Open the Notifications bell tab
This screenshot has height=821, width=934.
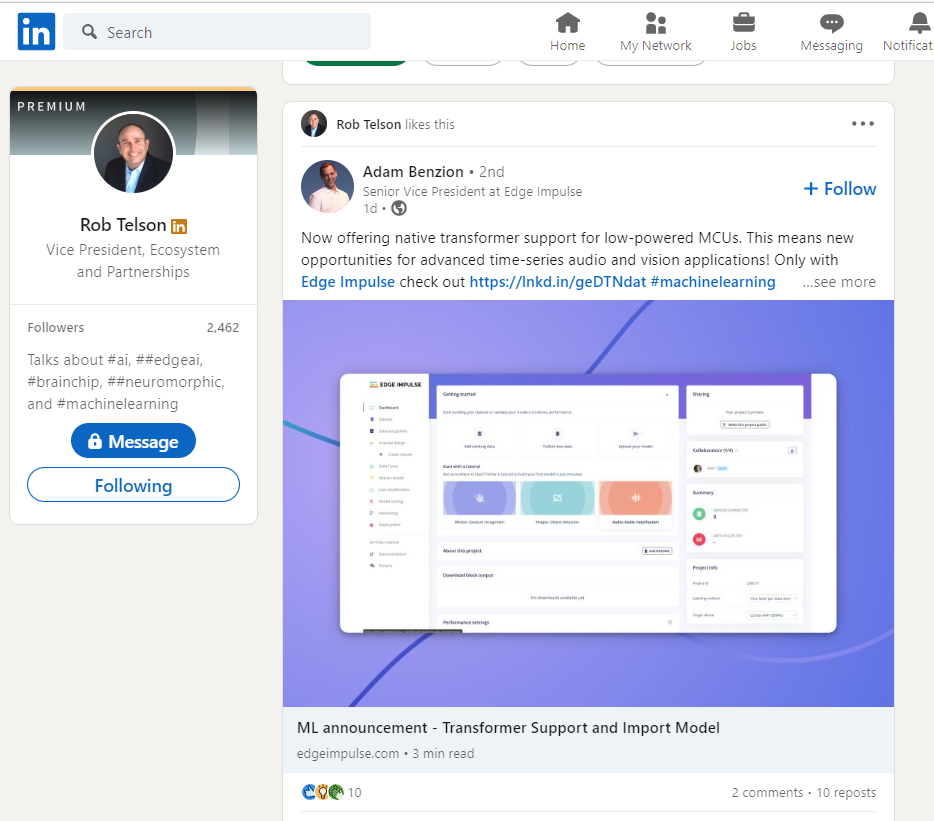pyautogui.click(x=910, y=32)
